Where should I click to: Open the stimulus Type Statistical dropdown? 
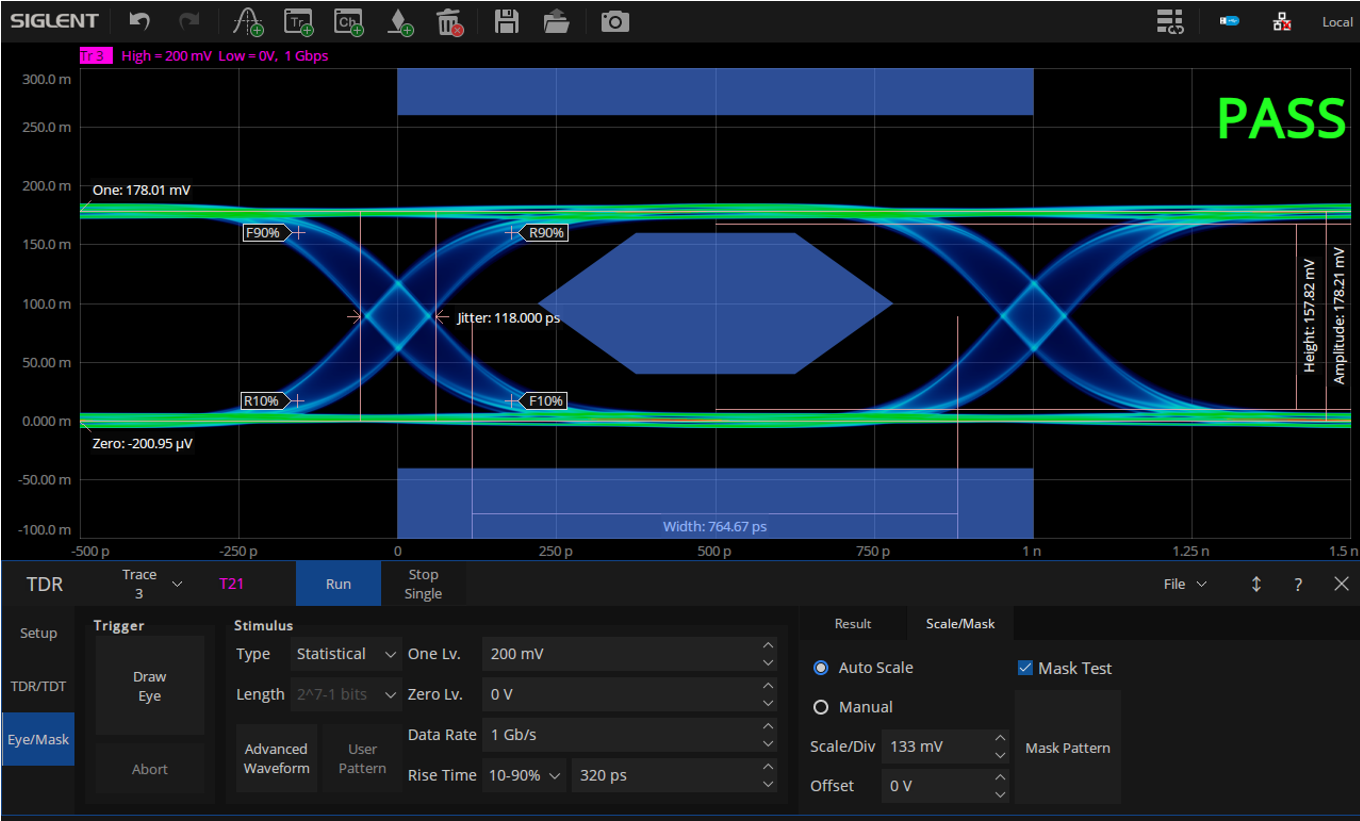tap(346, 654)
